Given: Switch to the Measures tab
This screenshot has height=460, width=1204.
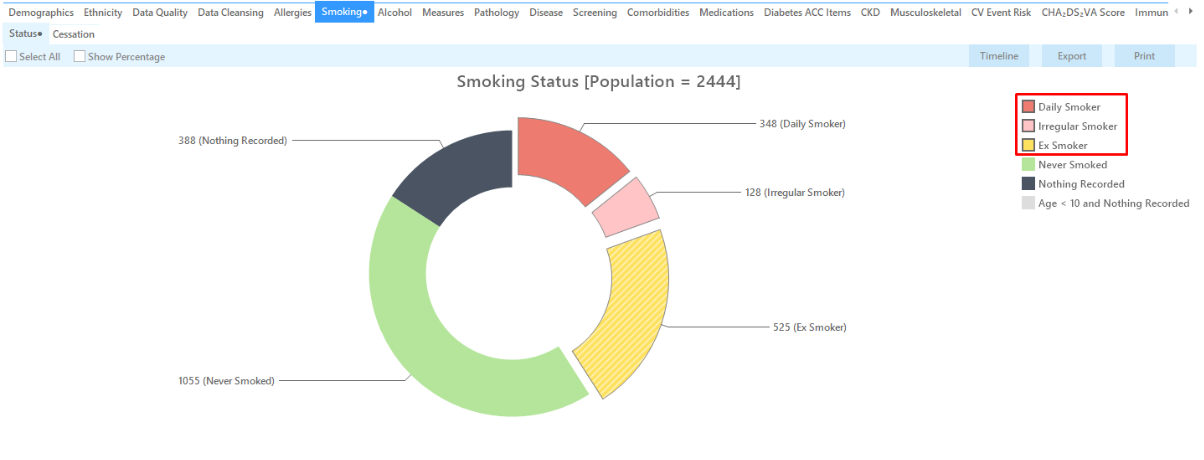Looking at the screenshot, I should (443, 13).
